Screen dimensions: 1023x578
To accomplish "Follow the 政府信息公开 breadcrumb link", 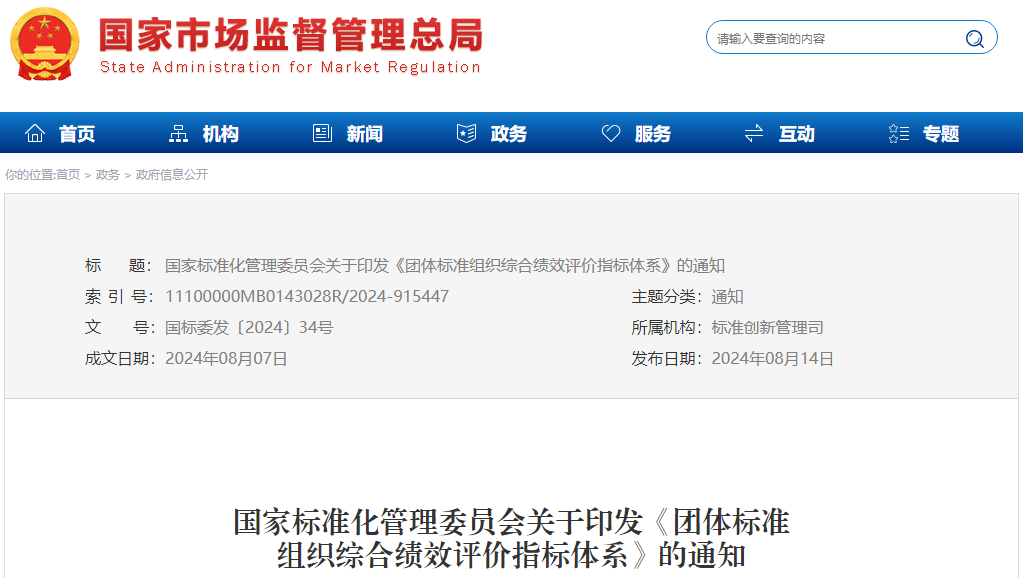I will tap(172, 175).
